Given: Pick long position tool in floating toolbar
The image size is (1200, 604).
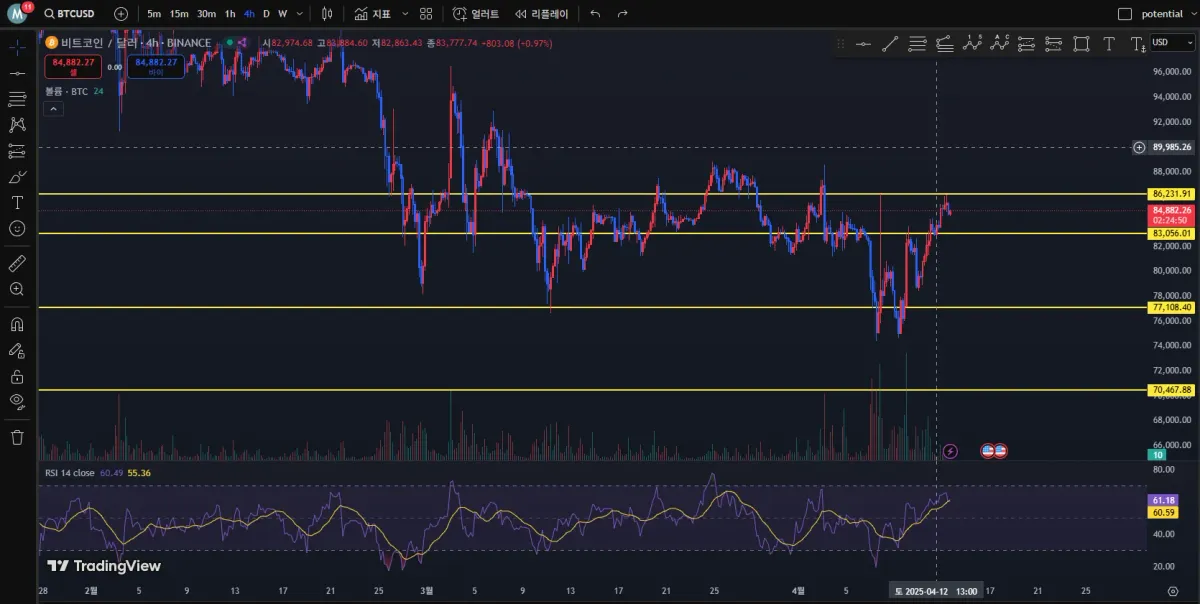Looking at the screenshot, I should click(1026, 43).
